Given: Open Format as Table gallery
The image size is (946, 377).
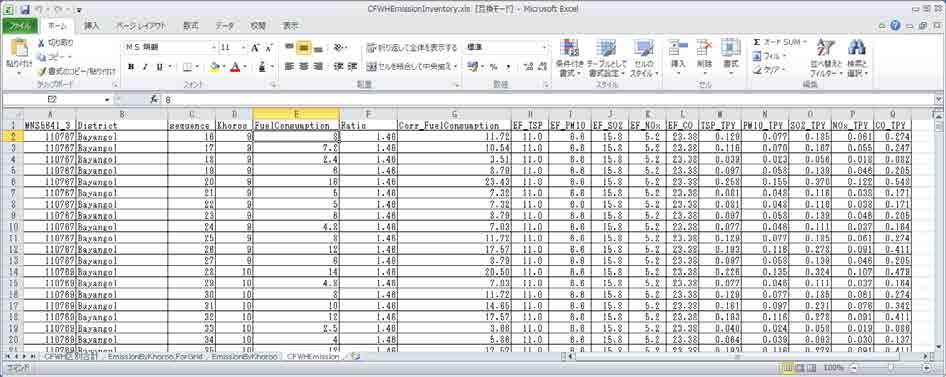Looking at the screenshot, I should click(x=607, y=59).
